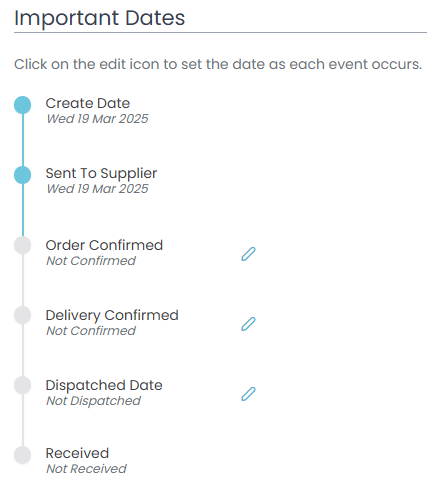This screenshot has height=481, width=433.
Task: Click the grey Delivery Confirmed timeline dot
Action: pyautogui.click(x=23, y=315)
